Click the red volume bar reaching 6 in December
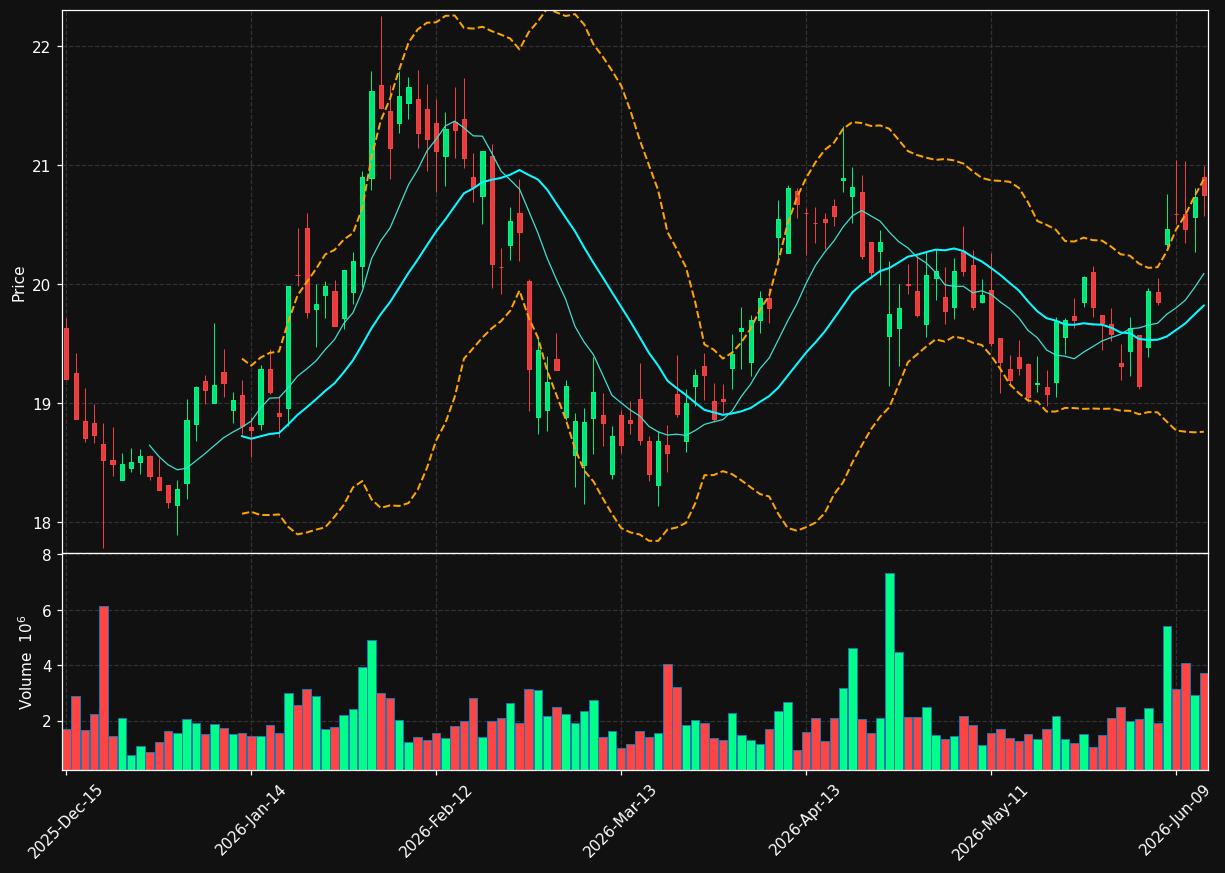The width and height of the screenshot is (1225, 873). click(x=104, y=688)
